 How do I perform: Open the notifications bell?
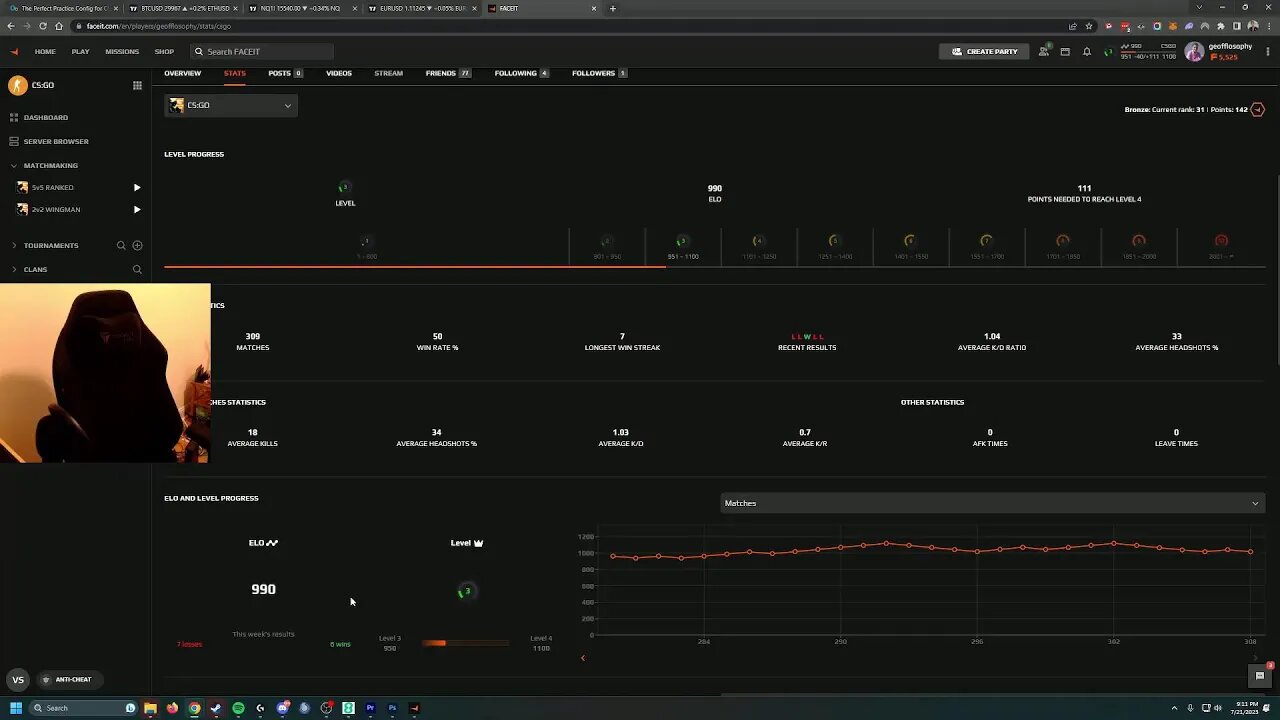click(1087, 51)
